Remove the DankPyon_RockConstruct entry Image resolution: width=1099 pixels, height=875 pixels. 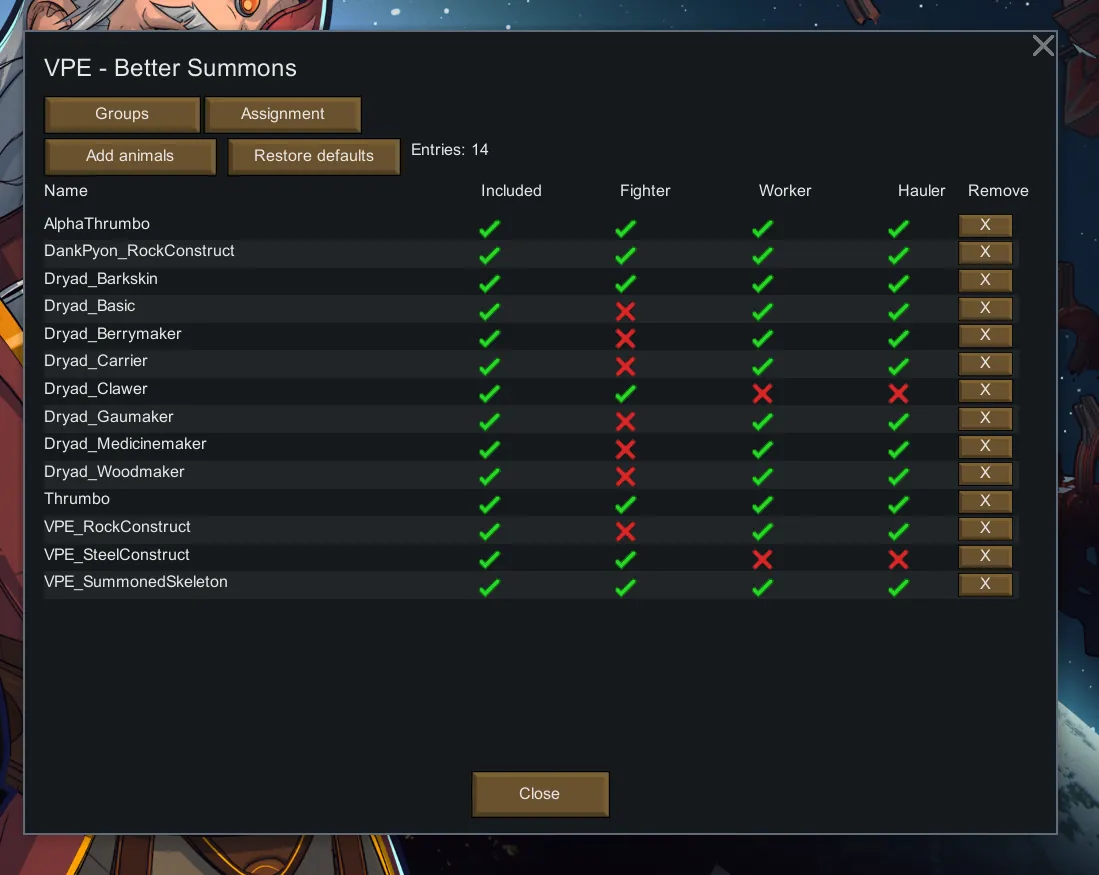(985, 253)
